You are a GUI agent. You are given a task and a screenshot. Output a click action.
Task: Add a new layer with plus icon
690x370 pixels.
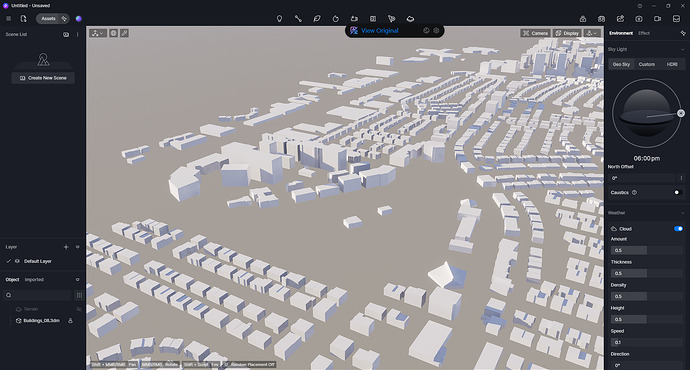66,247
